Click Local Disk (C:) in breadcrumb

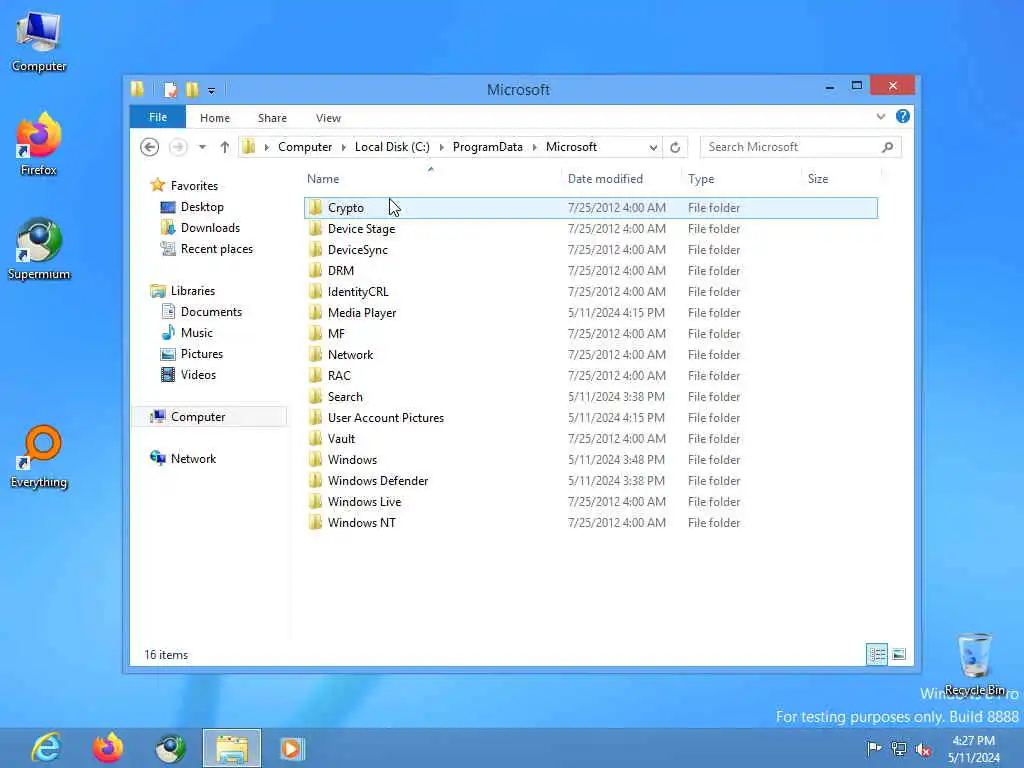click(x=392, y=147)
